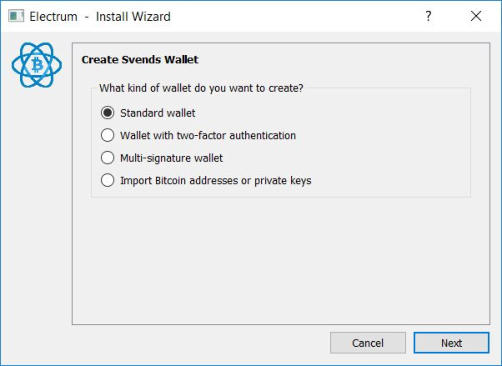
Task: Cancel the wallet creation wizard
Action: click(x=368, y=343)
